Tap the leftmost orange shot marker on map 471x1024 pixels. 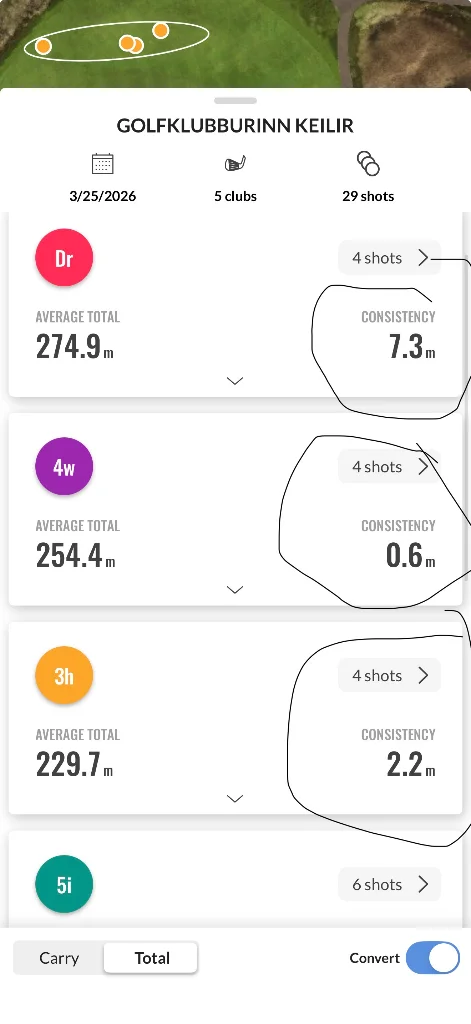[43, 46]
